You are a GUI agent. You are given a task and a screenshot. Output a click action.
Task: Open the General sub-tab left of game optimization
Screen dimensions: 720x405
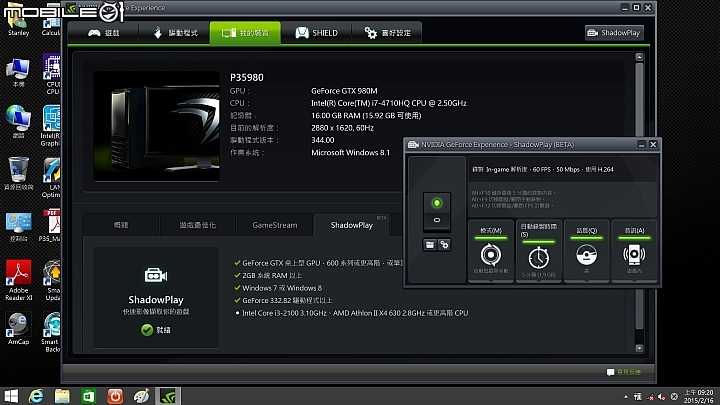(121, 225)
